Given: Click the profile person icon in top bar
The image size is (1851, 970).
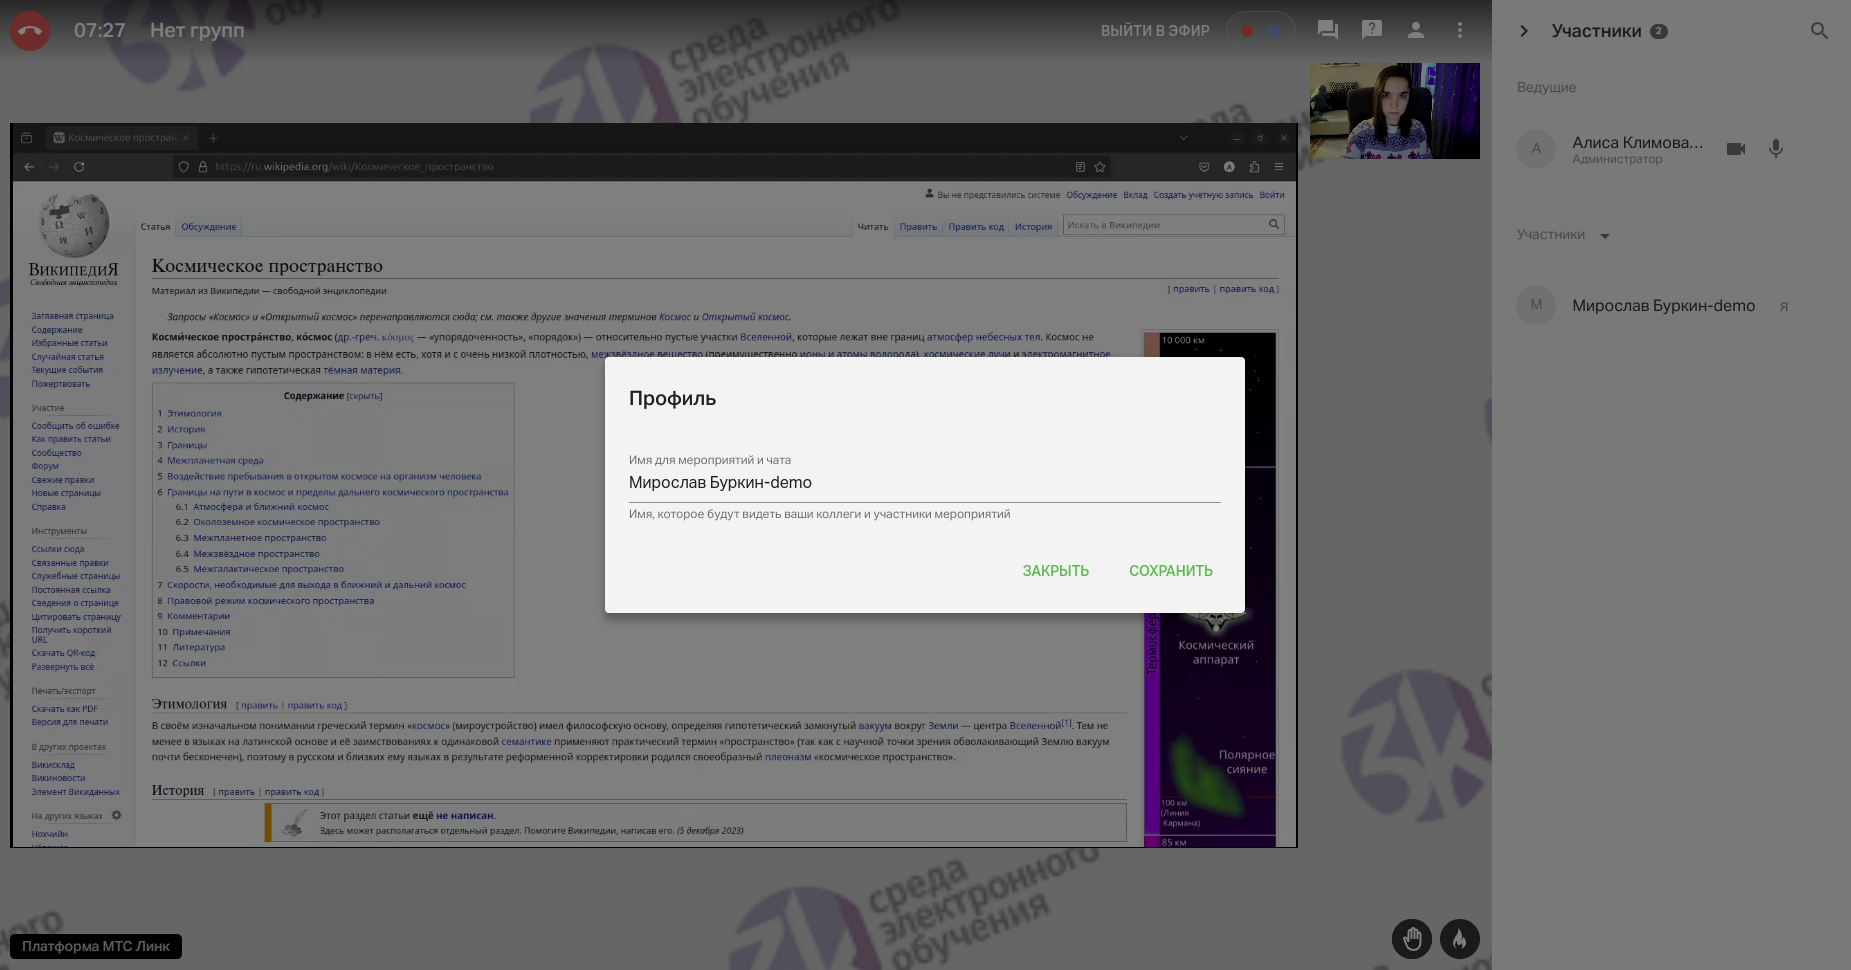Looking at the screenshot, I should (x=1415, y=30).
